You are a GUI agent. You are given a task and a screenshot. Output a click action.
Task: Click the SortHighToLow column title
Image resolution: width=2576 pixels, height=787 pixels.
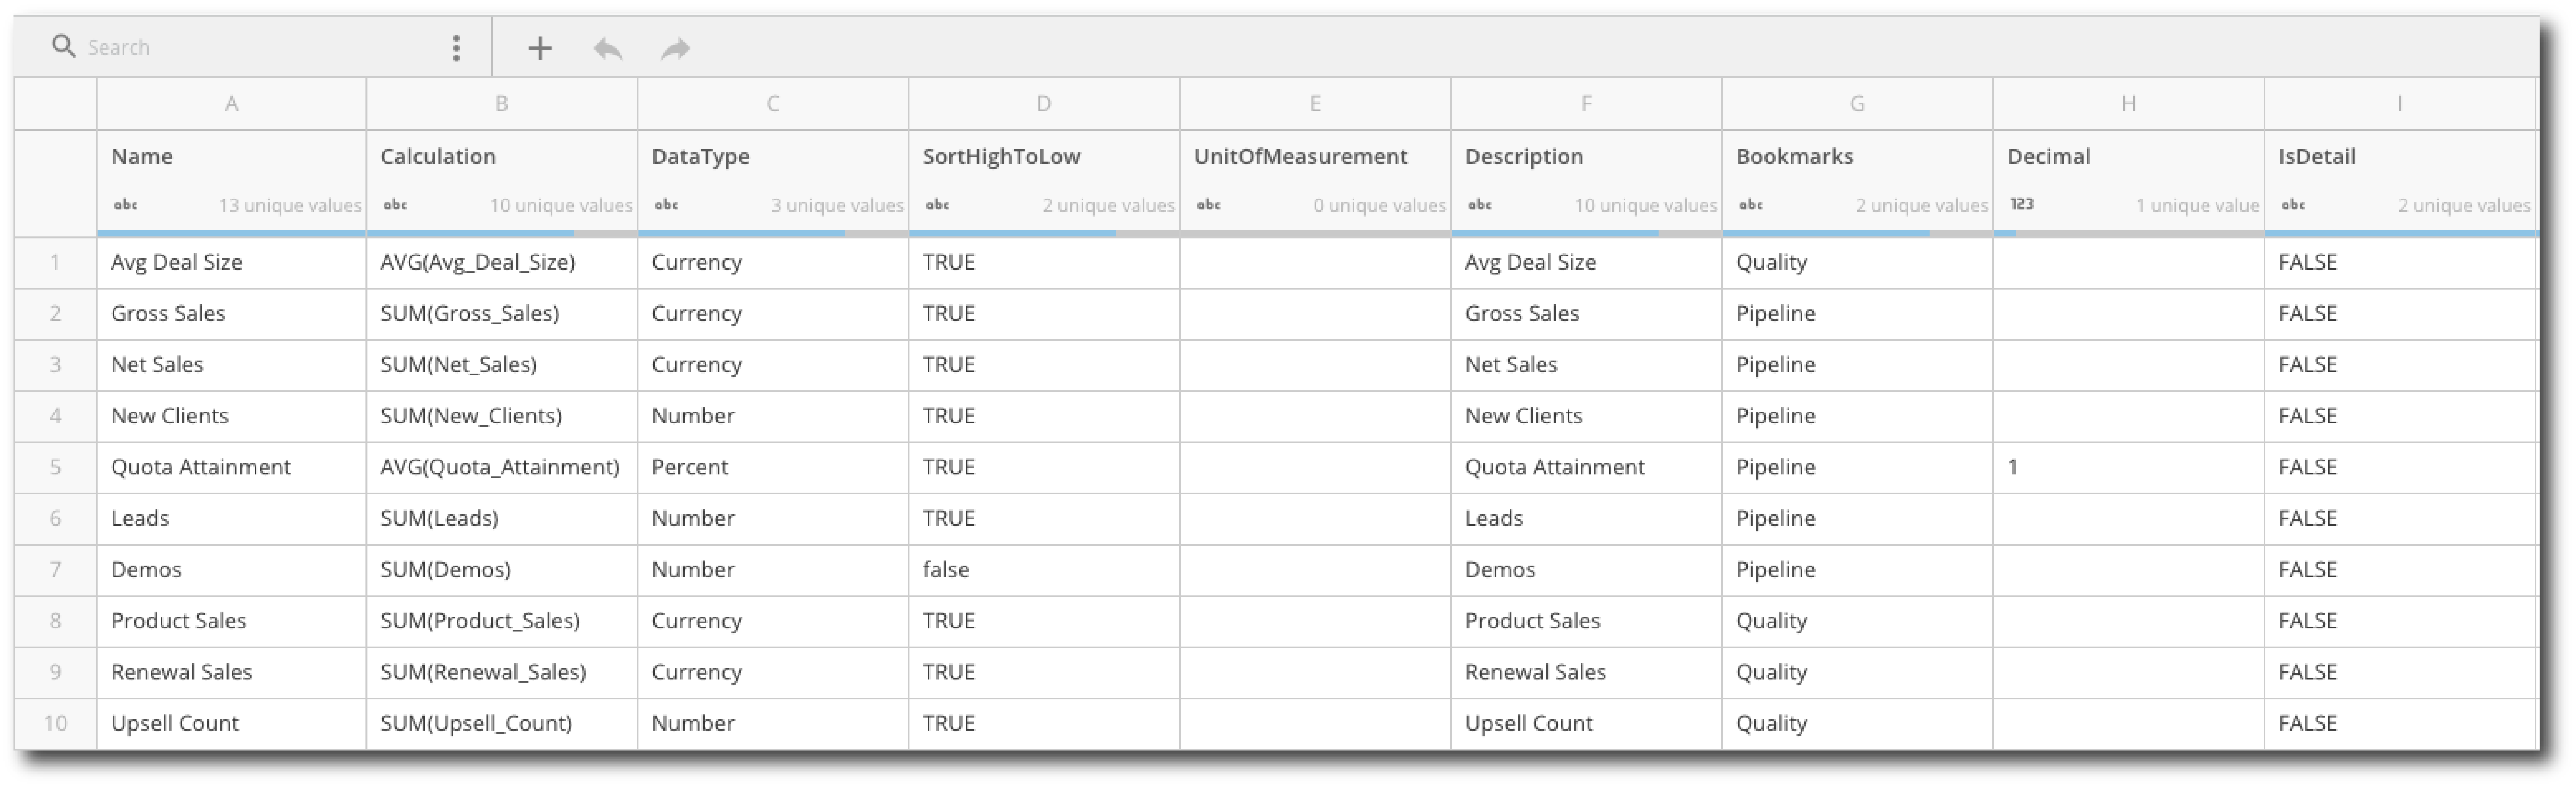(x=1001, y=156)
